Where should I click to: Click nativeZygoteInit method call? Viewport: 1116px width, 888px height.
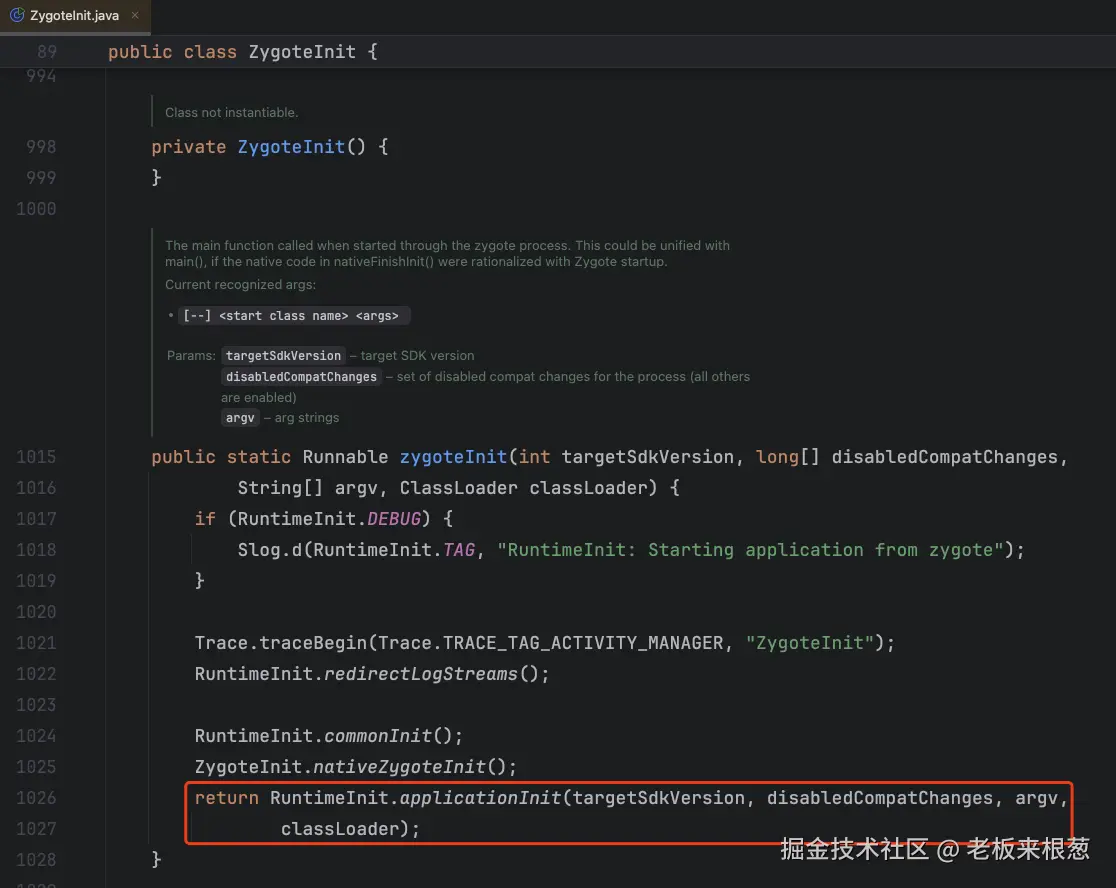(x=399, y=766)
